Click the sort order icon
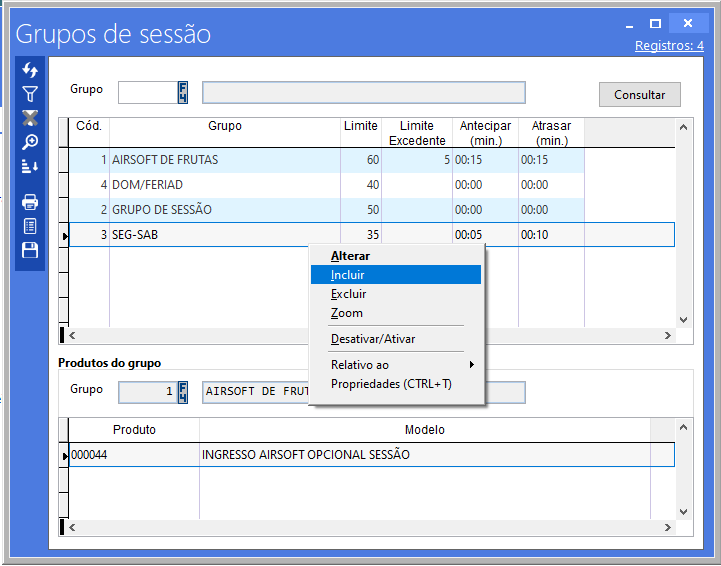The height and width of the screenshot is (566, 721). (30, 166)
